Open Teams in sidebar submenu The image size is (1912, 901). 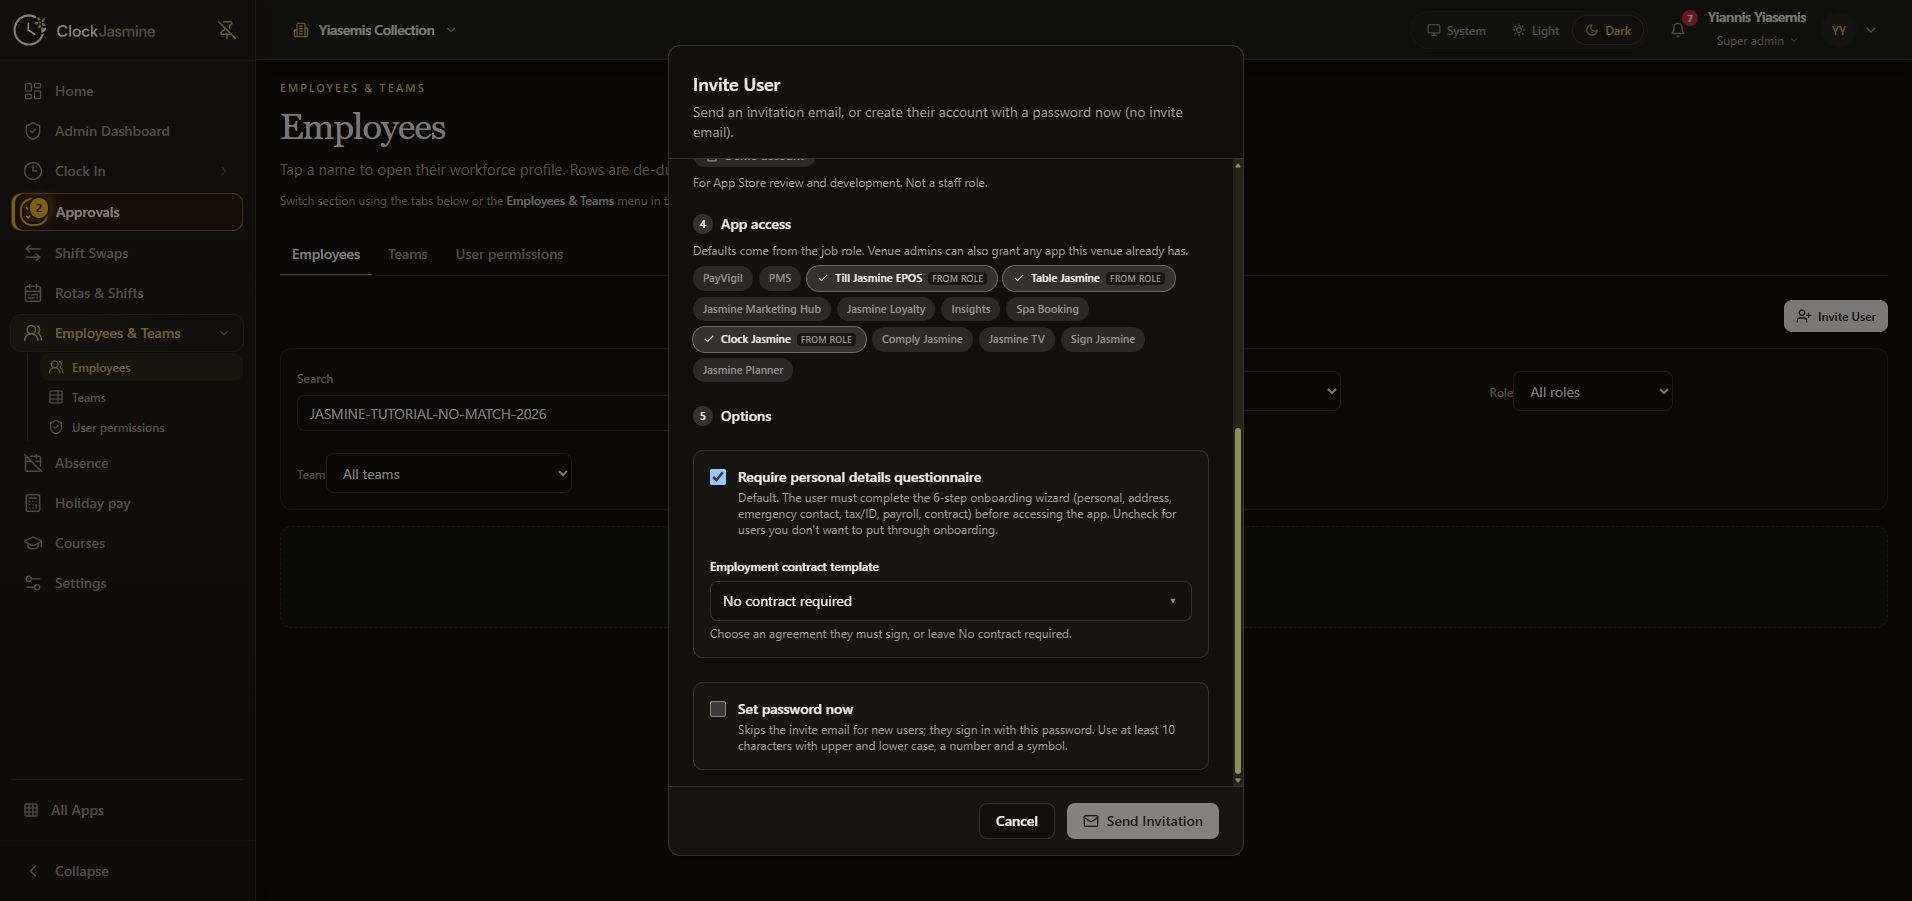(88, 398)
